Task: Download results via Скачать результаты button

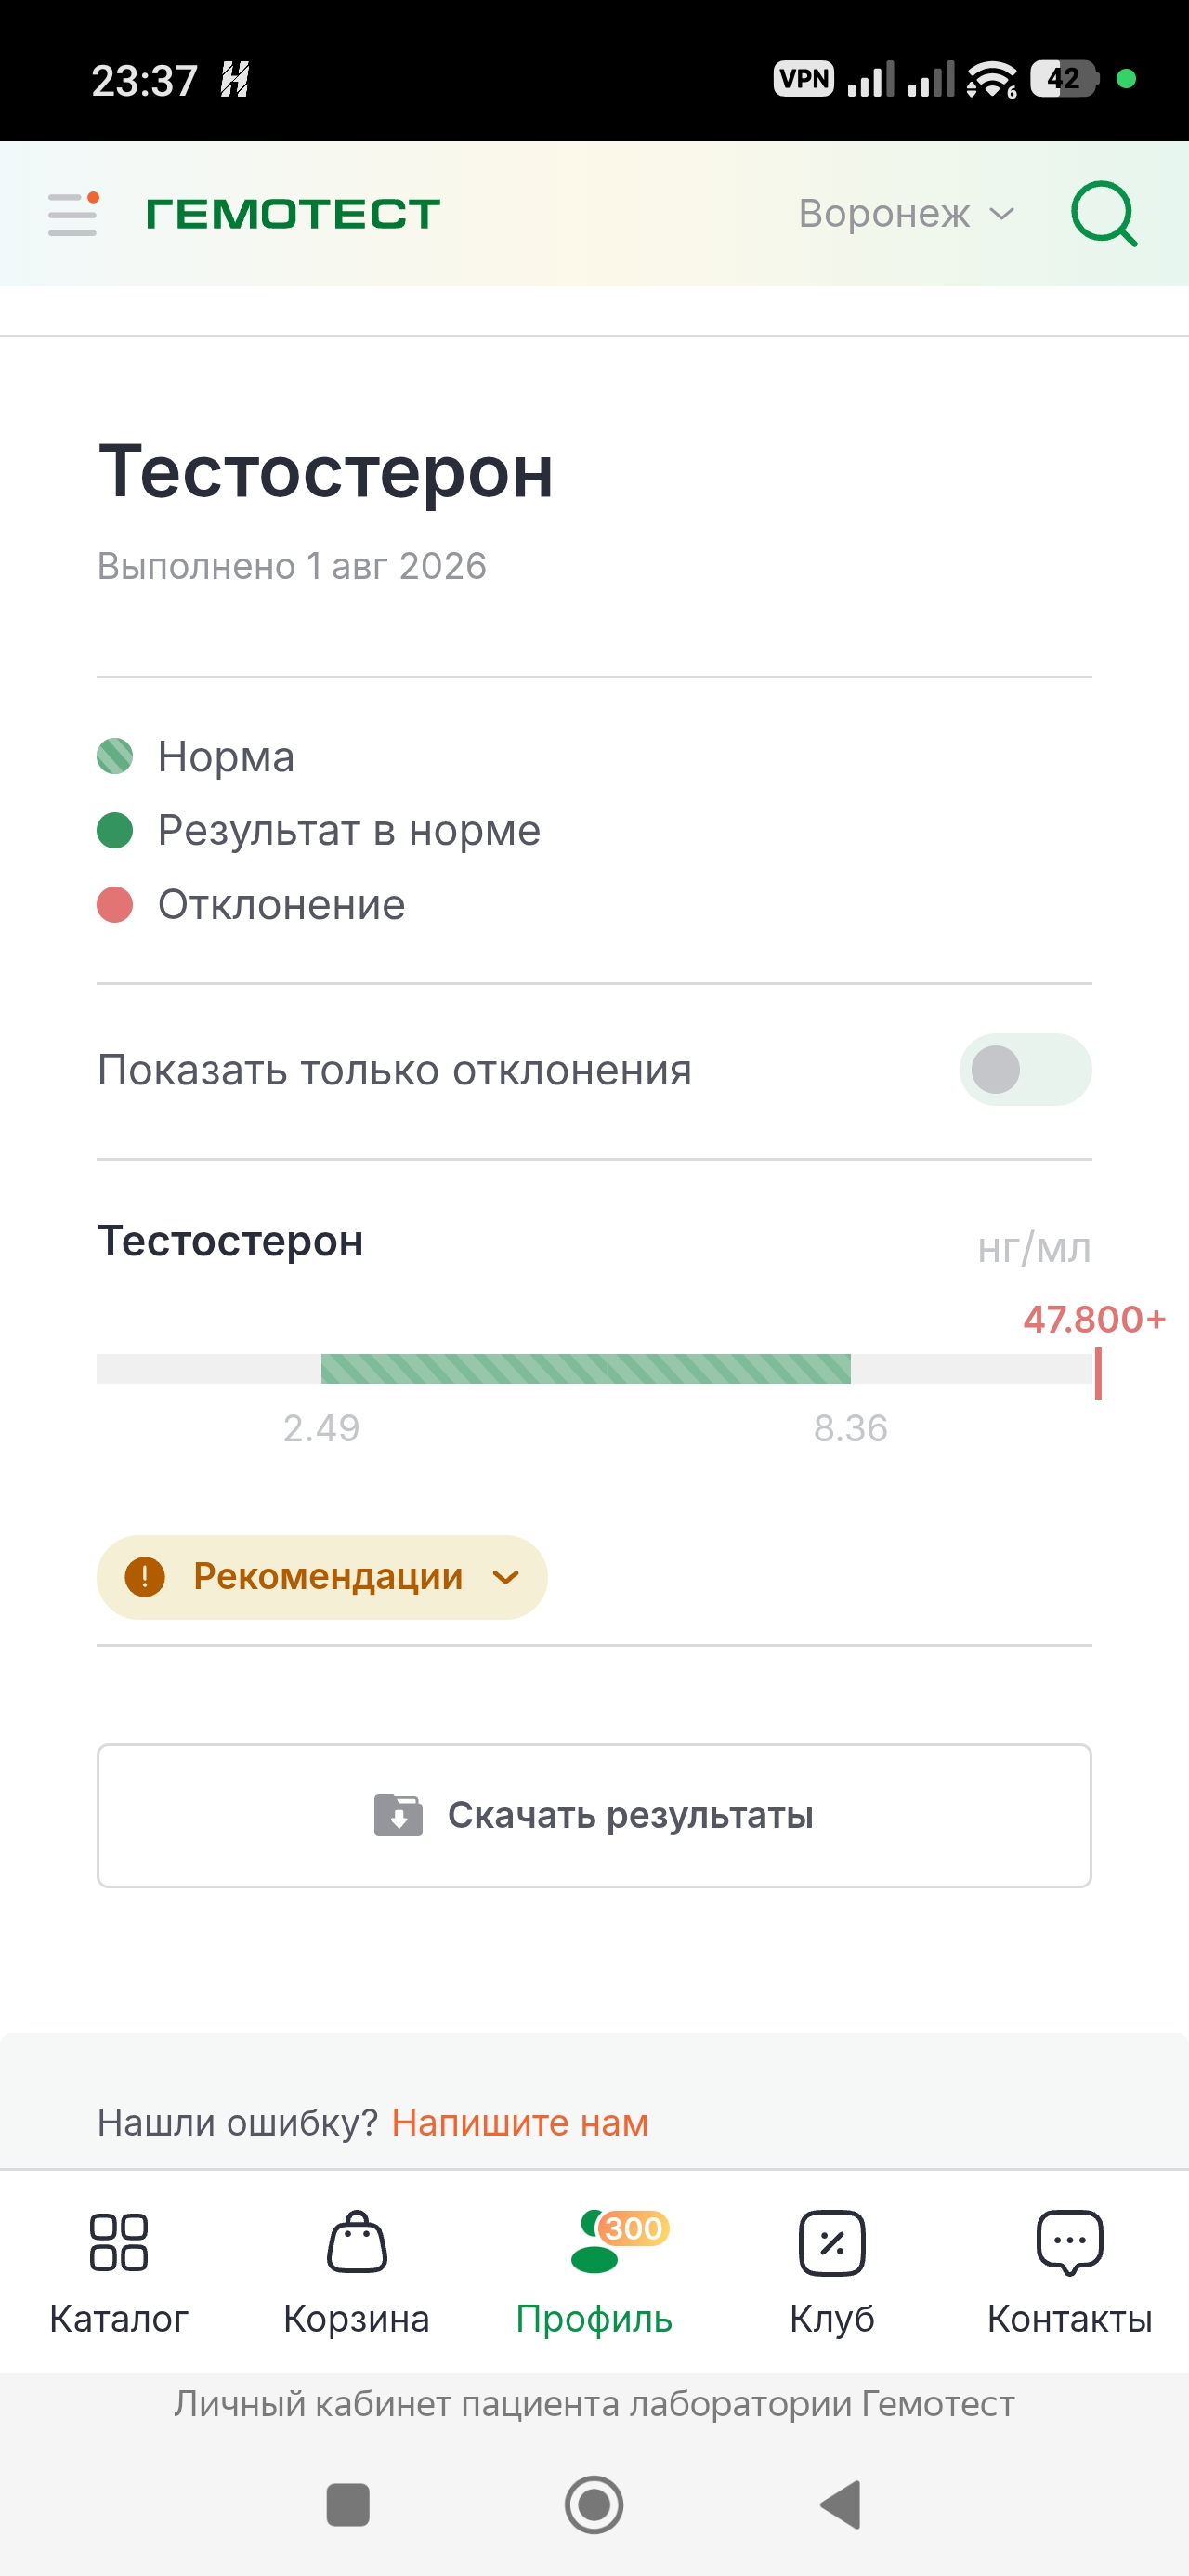Action: 594,1815
